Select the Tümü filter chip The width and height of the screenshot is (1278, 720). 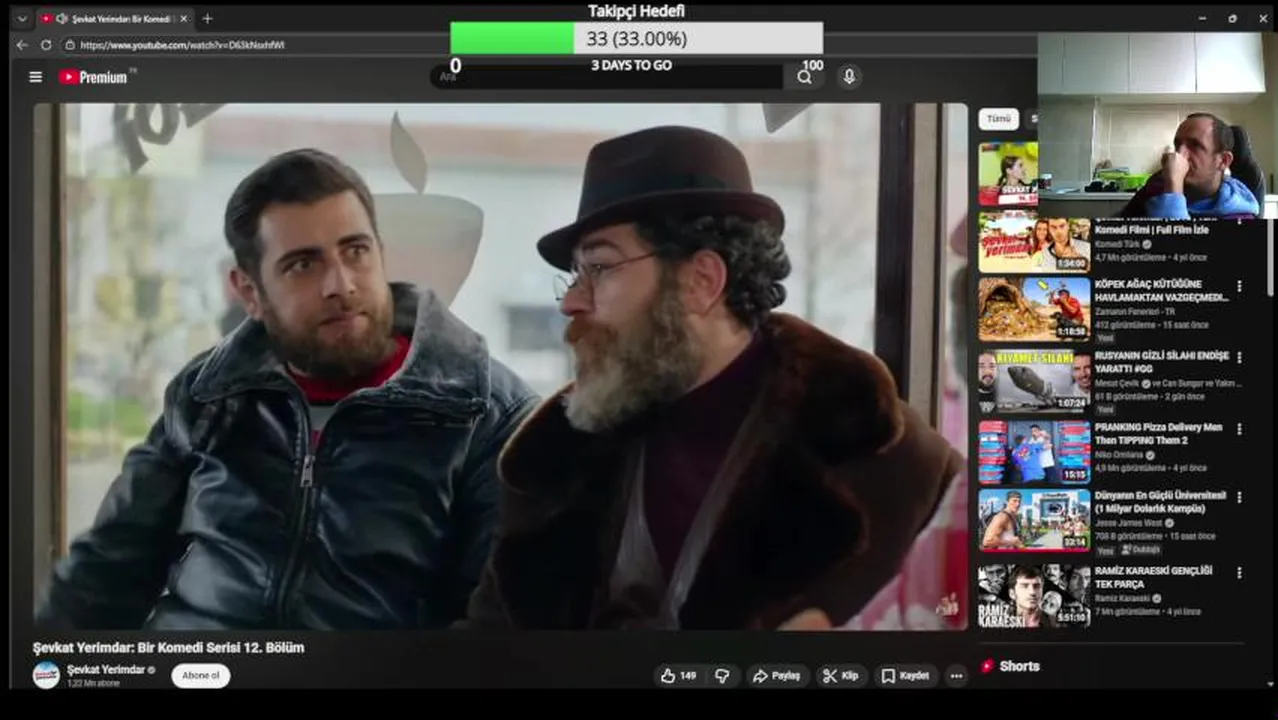(x=998, y=119)
